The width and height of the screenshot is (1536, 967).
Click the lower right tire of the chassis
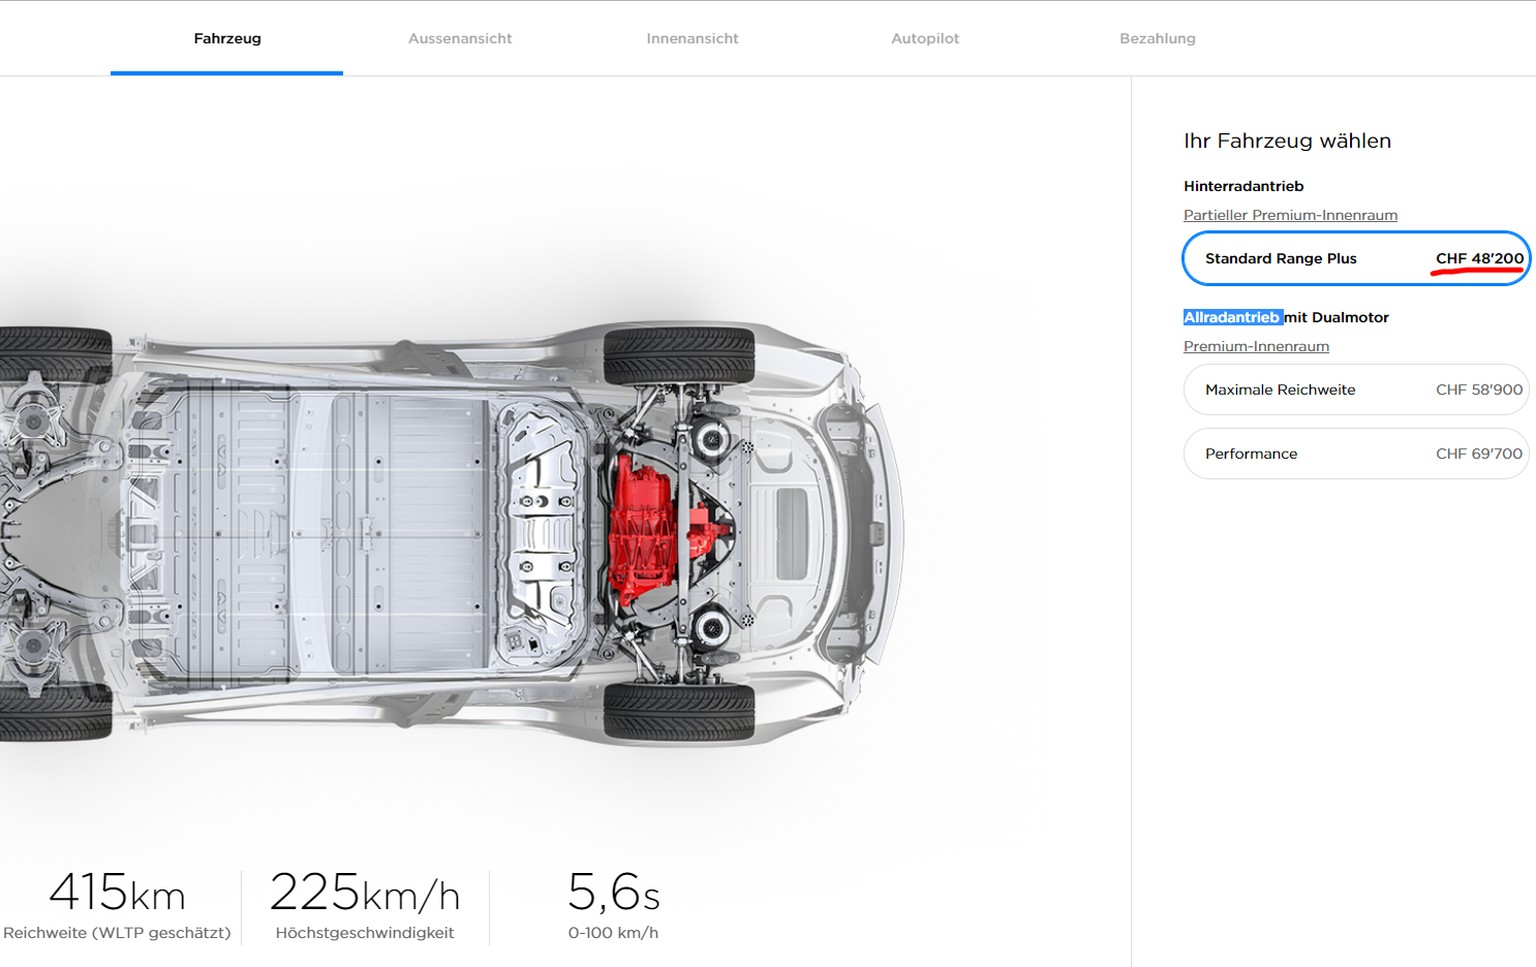679,711
